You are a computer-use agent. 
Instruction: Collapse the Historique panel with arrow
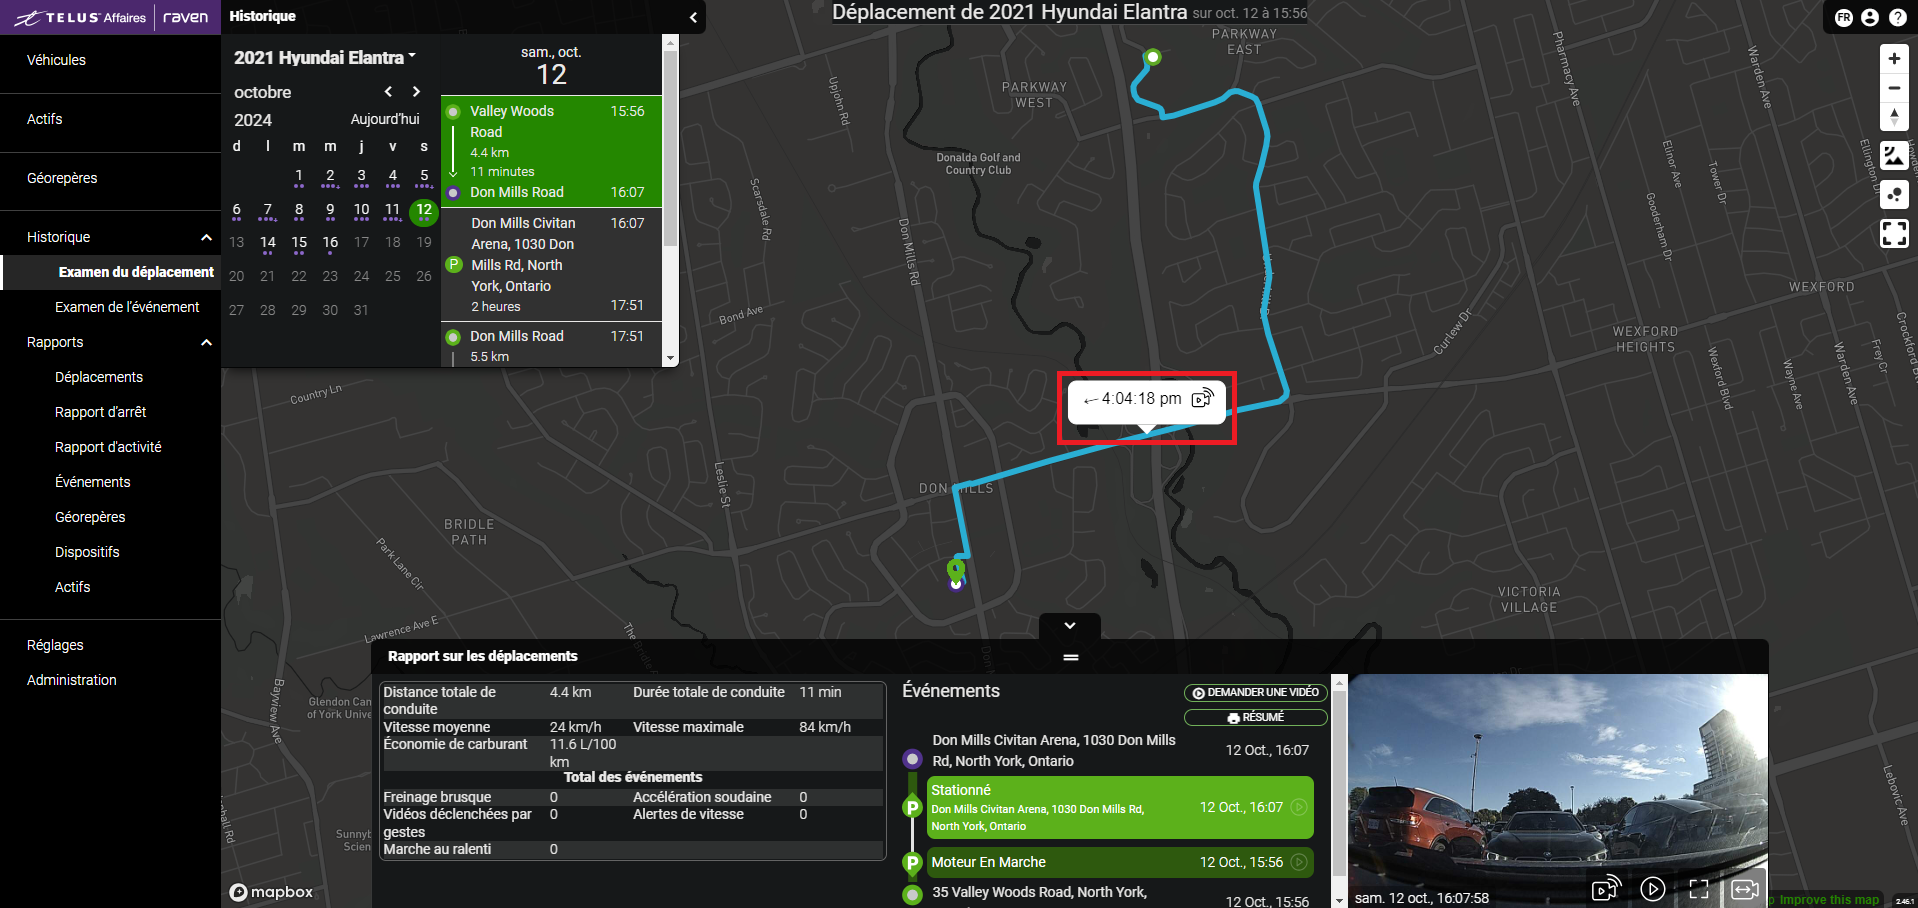click(693, 17)
